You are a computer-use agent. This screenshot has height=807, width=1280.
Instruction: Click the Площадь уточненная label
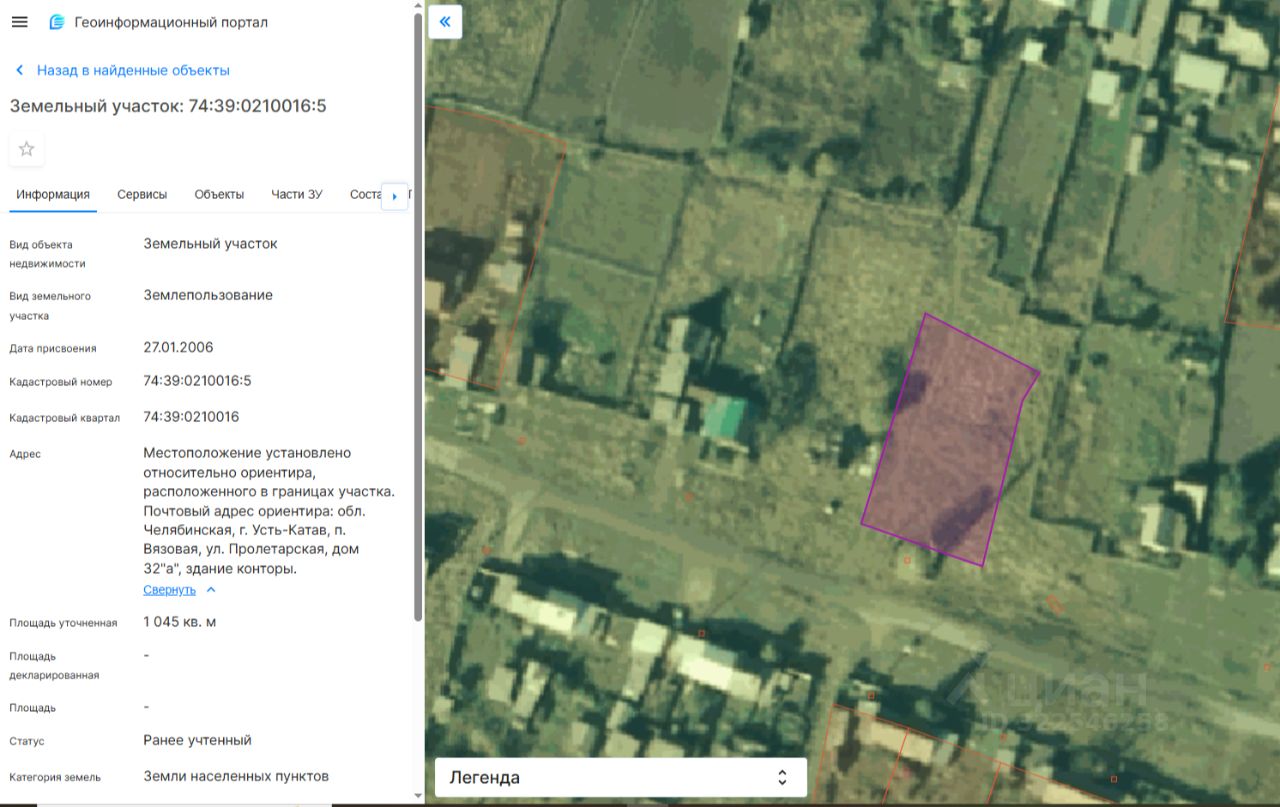[x=63, y=623]
